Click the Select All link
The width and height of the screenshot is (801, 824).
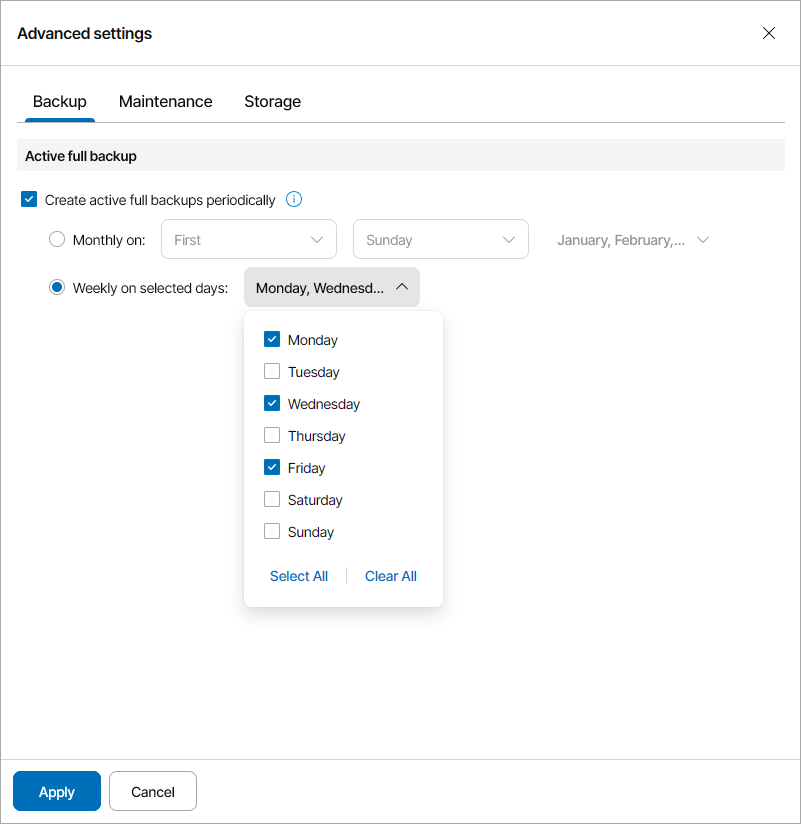[x=299, y=576]
